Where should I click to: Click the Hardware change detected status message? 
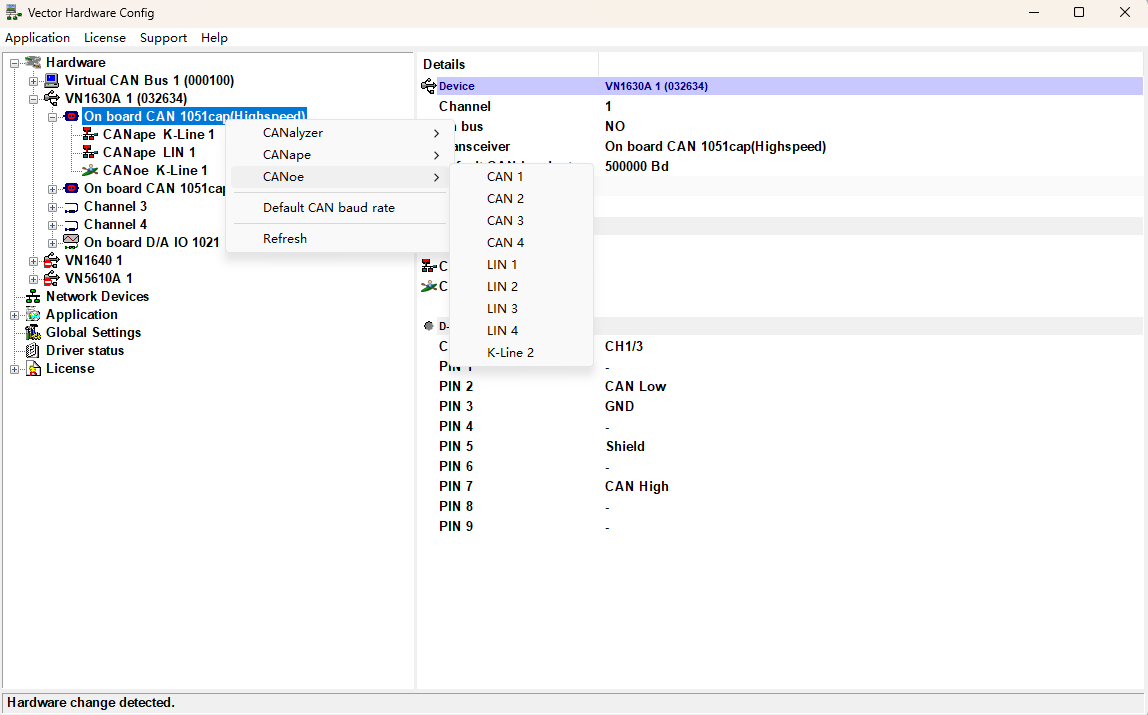(91, 703)
